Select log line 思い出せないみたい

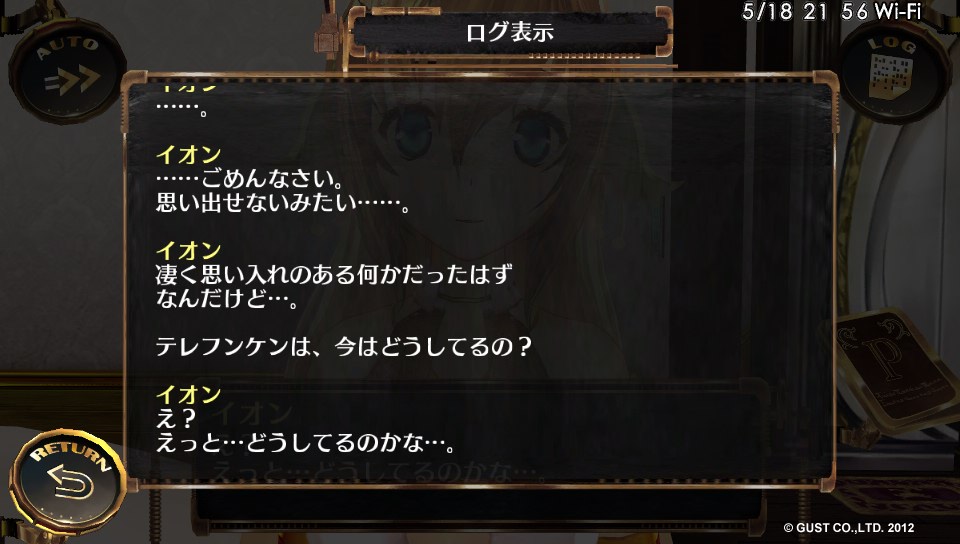pos(283,202)
